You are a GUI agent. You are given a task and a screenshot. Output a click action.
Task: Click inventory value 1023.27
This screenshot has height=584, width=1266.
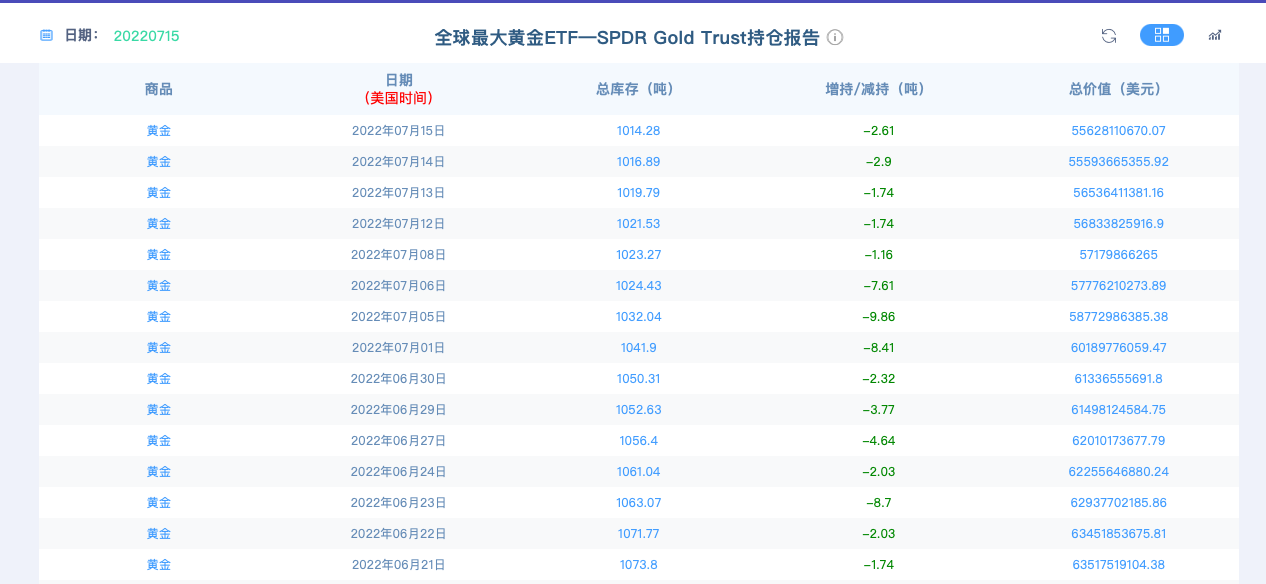(x=639, y=254)
